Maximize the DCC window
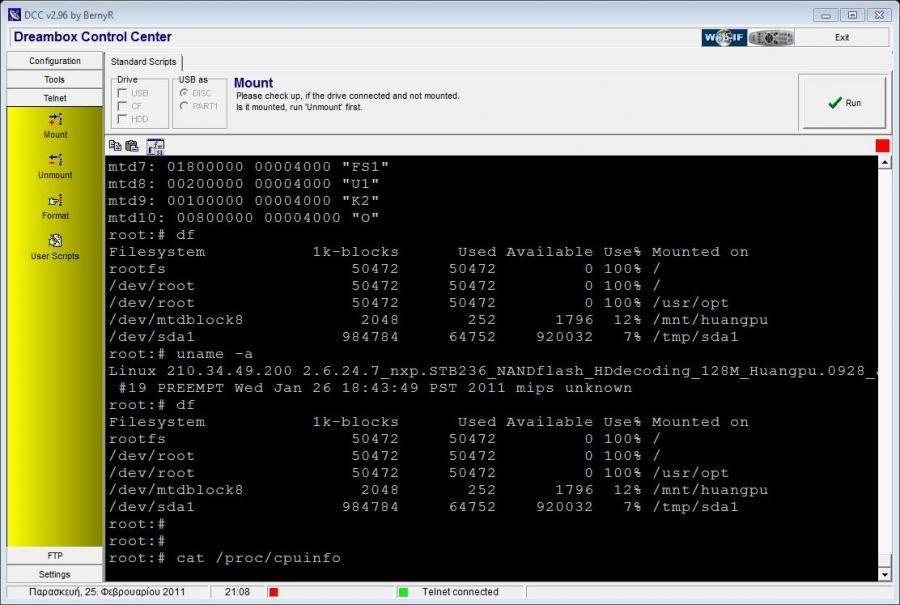 pyautogui.click(x=852, y=15)
